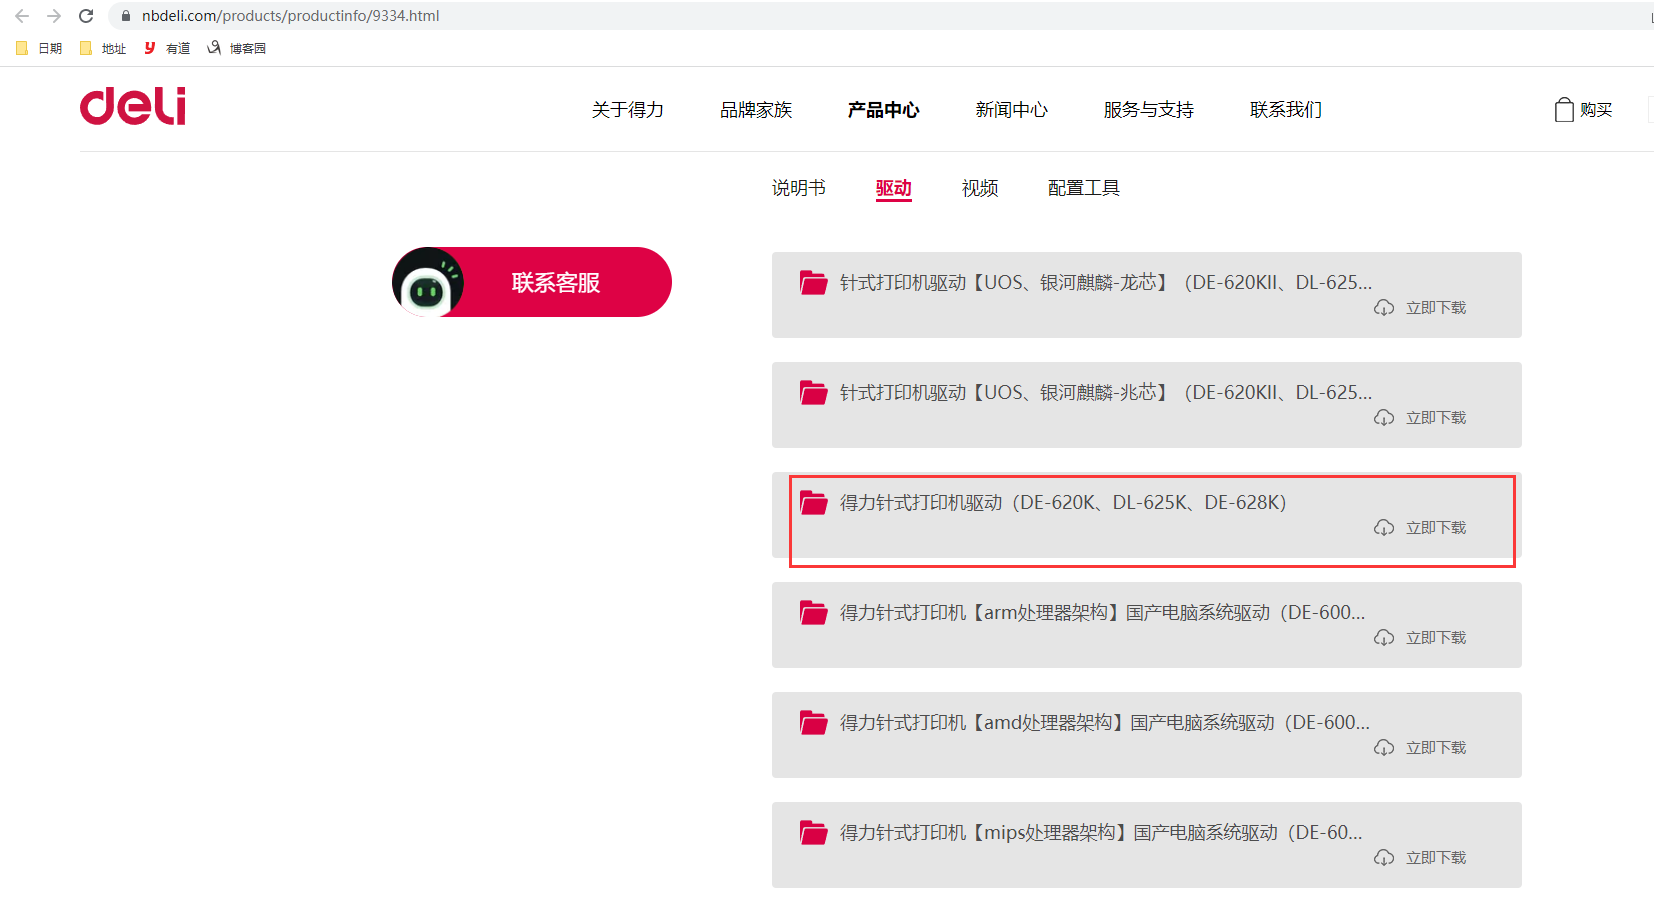
Task: Click folder icon of amd处理器架构 driver
Action: tap(814, 723)
